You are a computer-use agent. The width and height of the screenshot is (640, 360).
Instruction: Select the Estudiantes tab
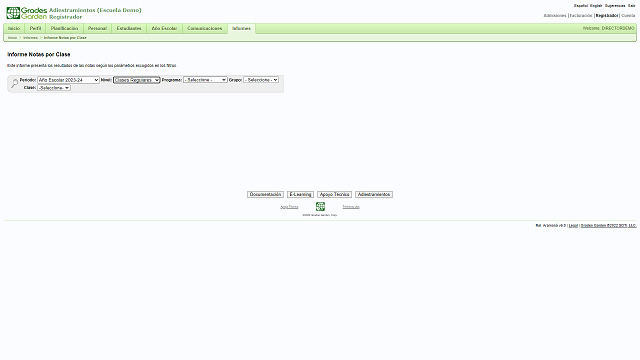(129, 29)
